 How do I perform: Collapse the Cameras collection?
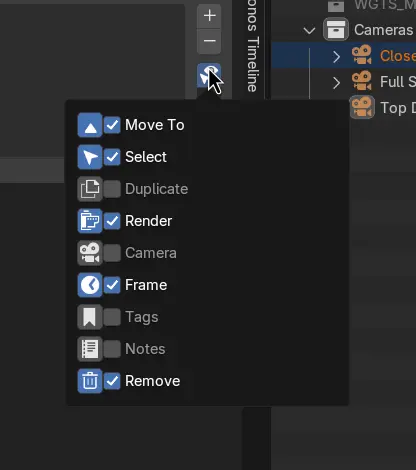click(x=310, y=31)
